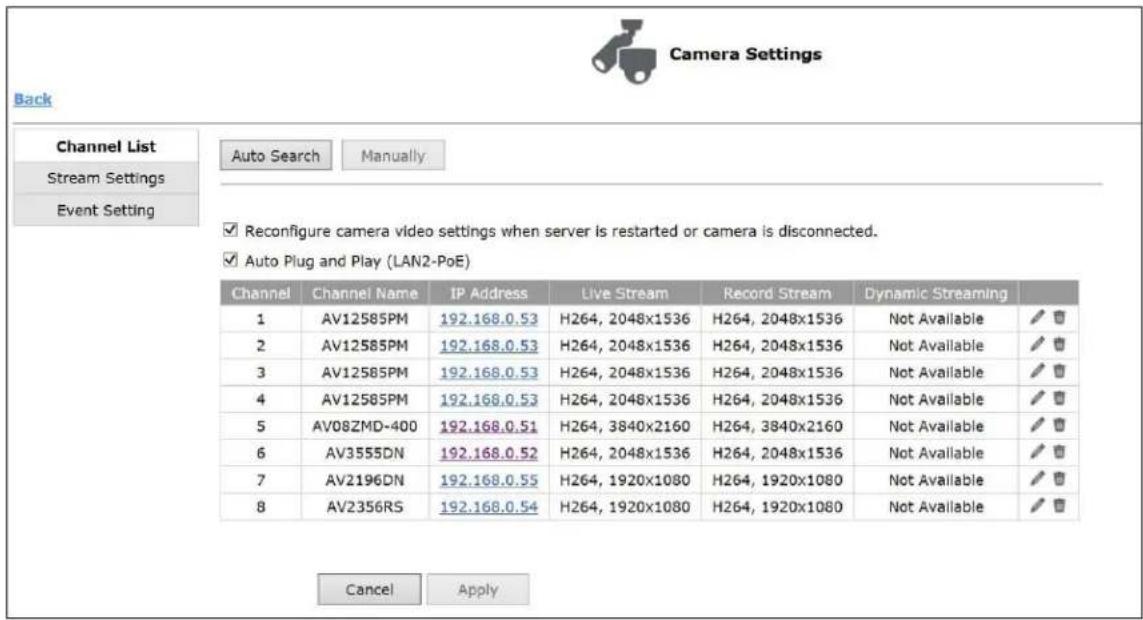Edit the AV08ZMD-400 channel pencil icon
The image size is (1143, 620).
pos(1037,425)
